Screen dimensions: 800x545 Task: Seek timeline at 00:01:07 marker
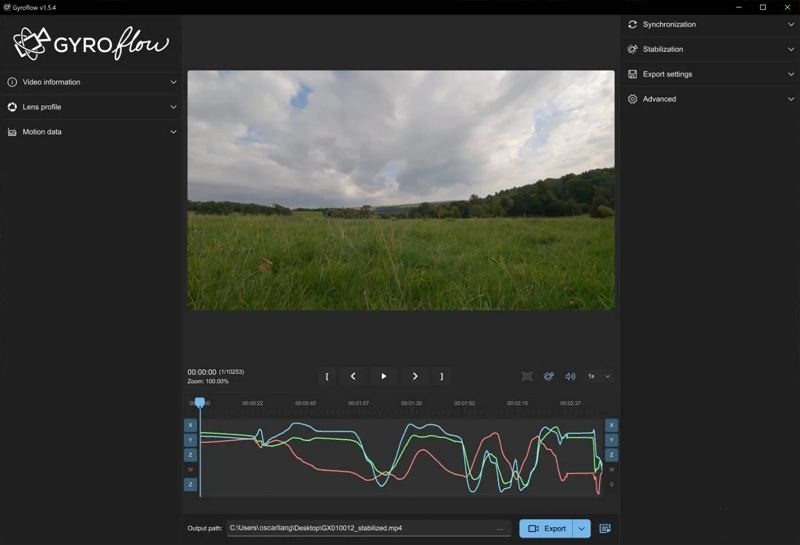point(359,404)
